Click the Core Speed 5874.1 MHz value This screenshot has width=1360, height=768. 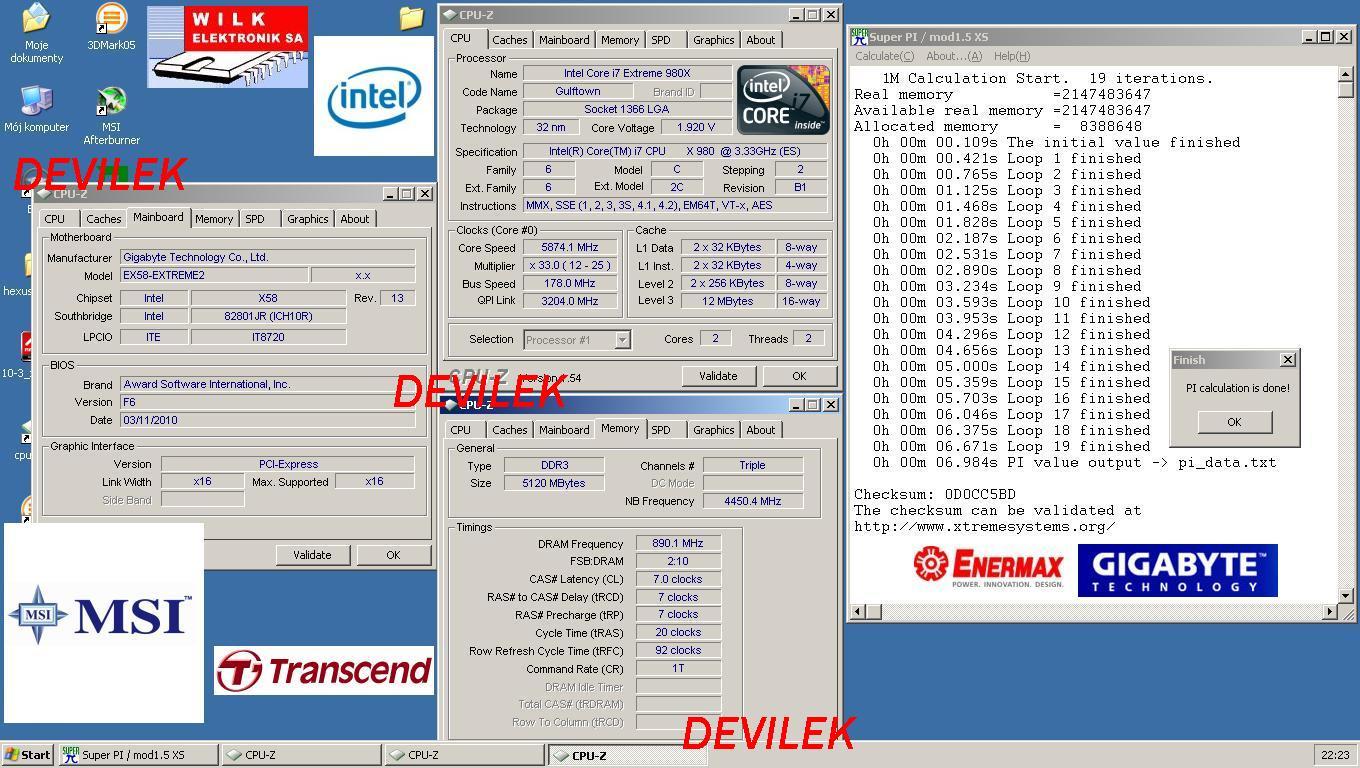click(570, 248)
